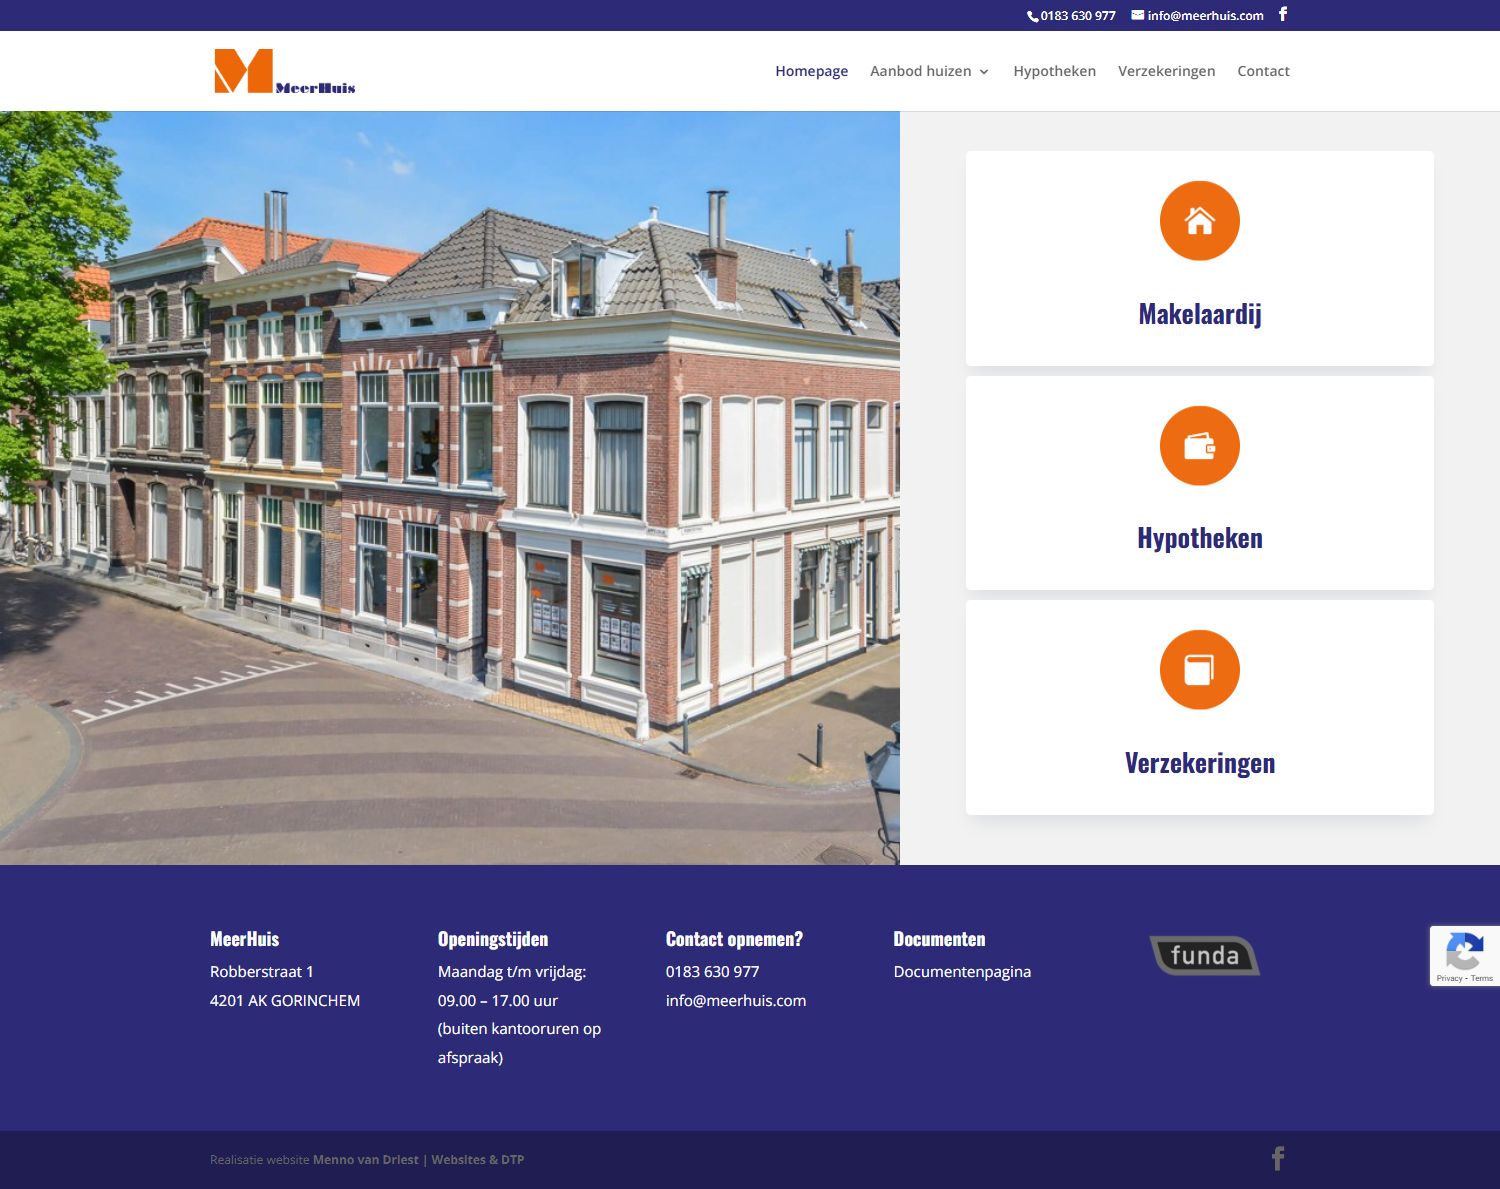Image resolution: width=1500 pixels, height=1189 pixels.
Task: Open the Hypotheken navigation item
Action: pos(1053,71)
